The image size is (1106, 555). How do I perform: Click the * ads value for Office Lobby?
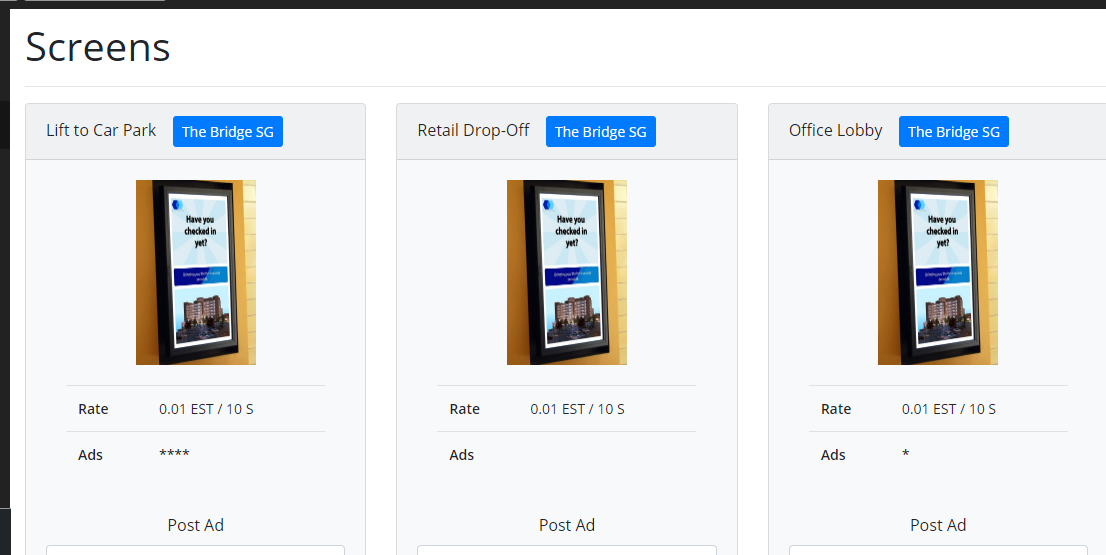(906, 453)
